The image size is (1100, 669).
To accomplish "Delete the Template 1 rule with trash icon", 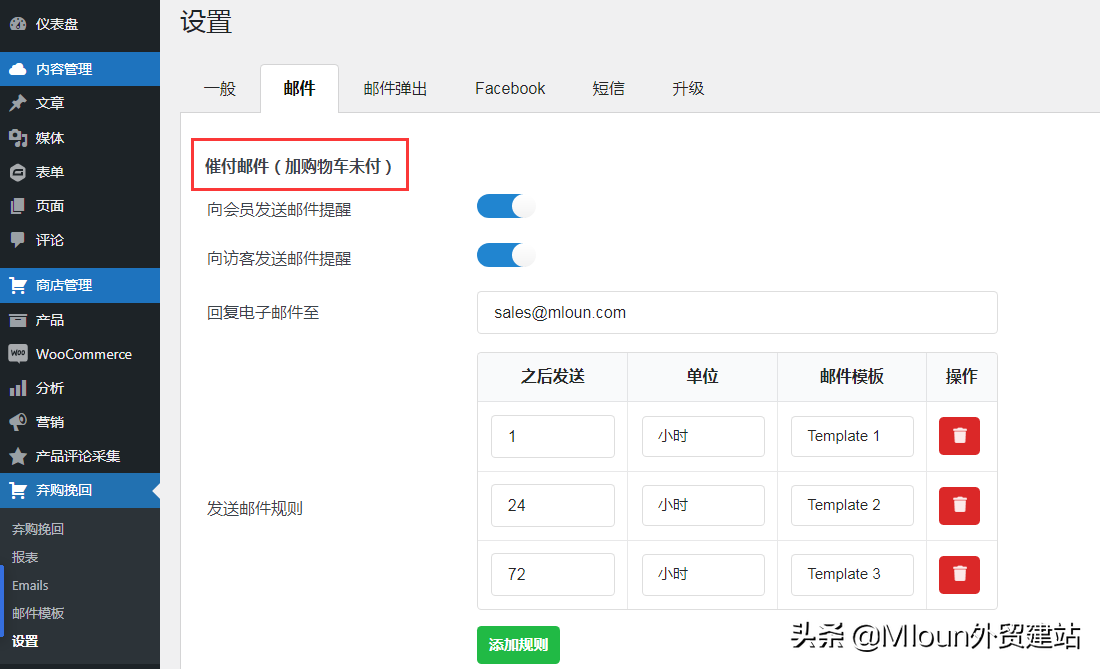I will [x=959, y=435].
